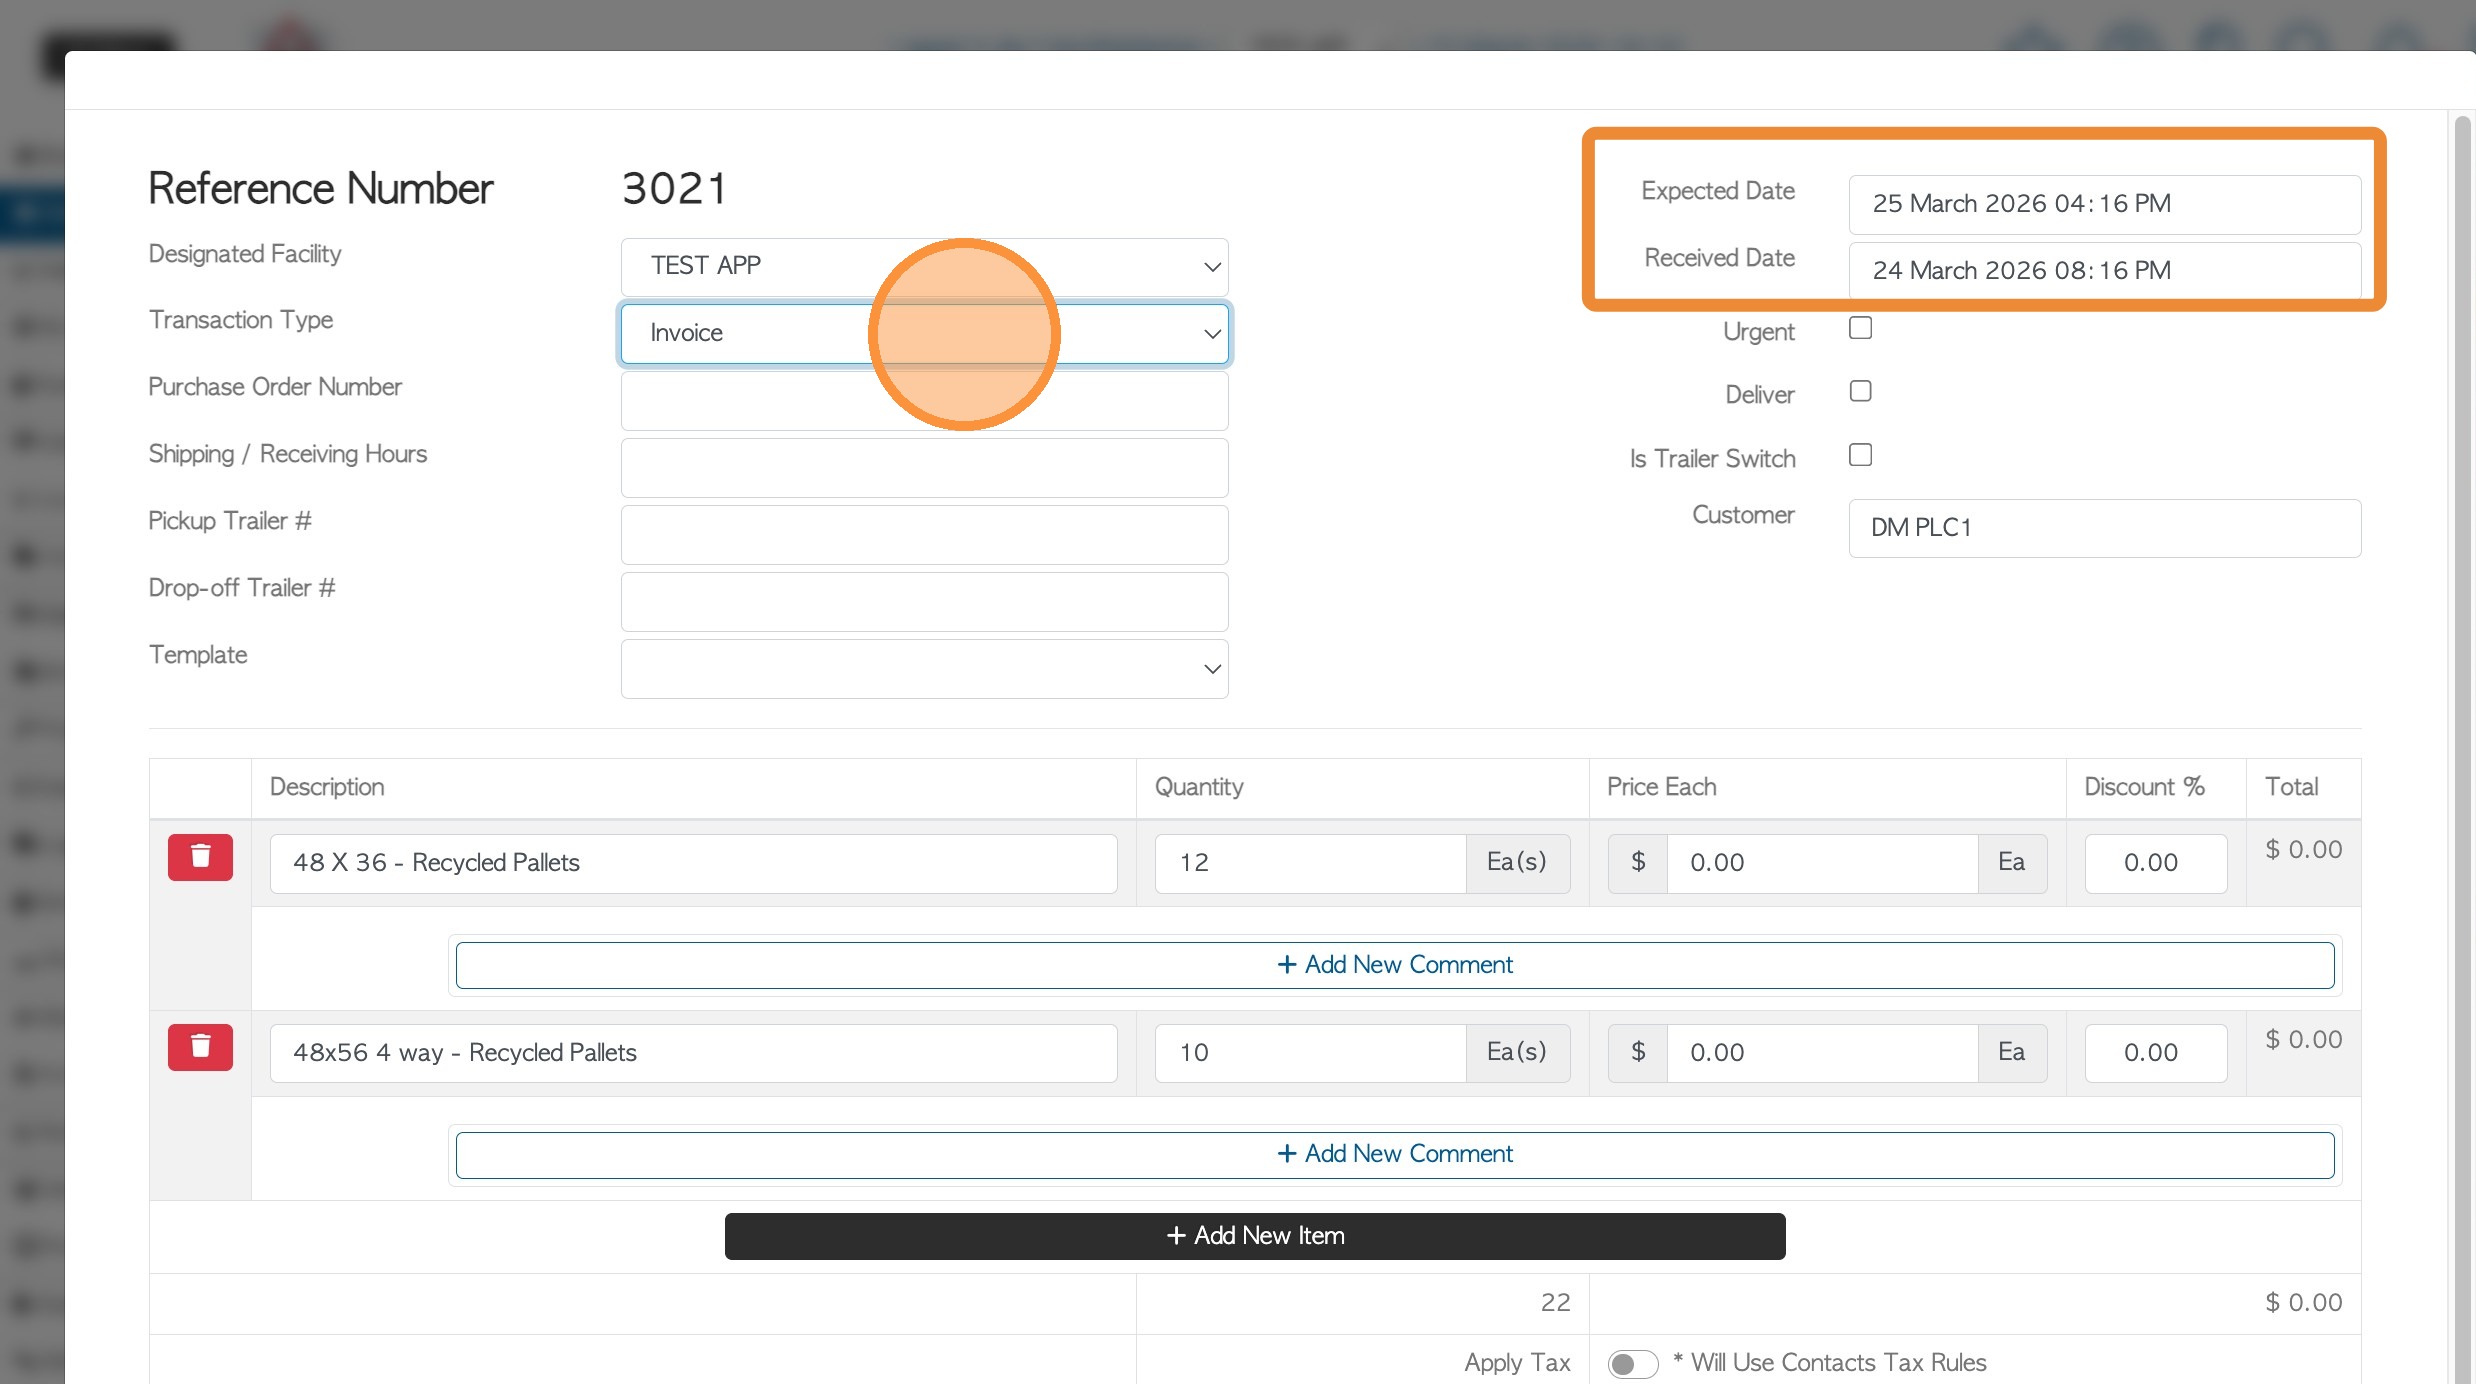Delete the 48x56 4 way Recycled Pallets row
Screen dimensions: 2476x1384
pos(200,1047)
